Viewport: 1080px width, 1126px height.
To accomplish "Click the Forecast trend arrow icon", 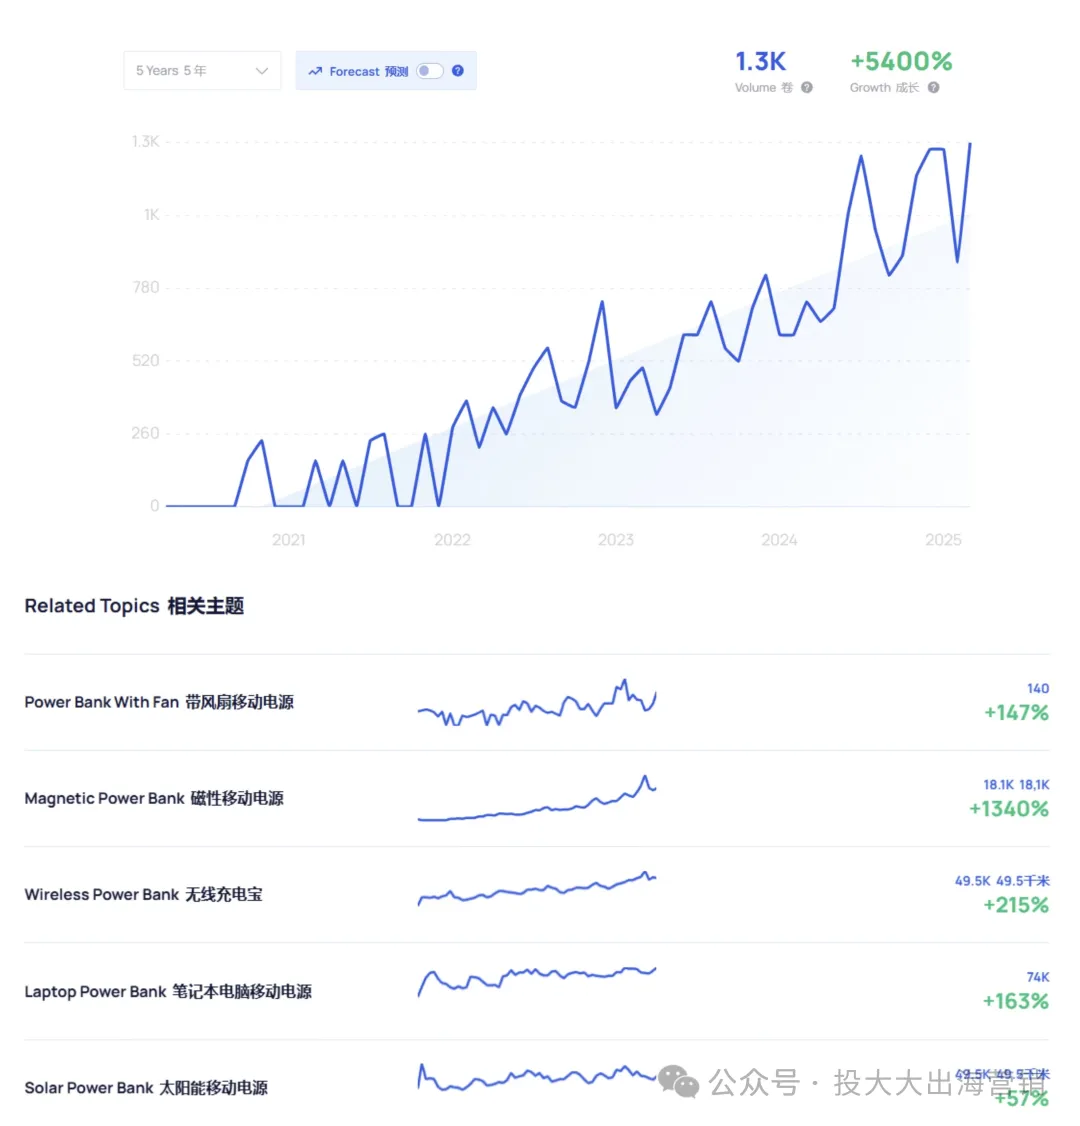I will click(315, 71).
